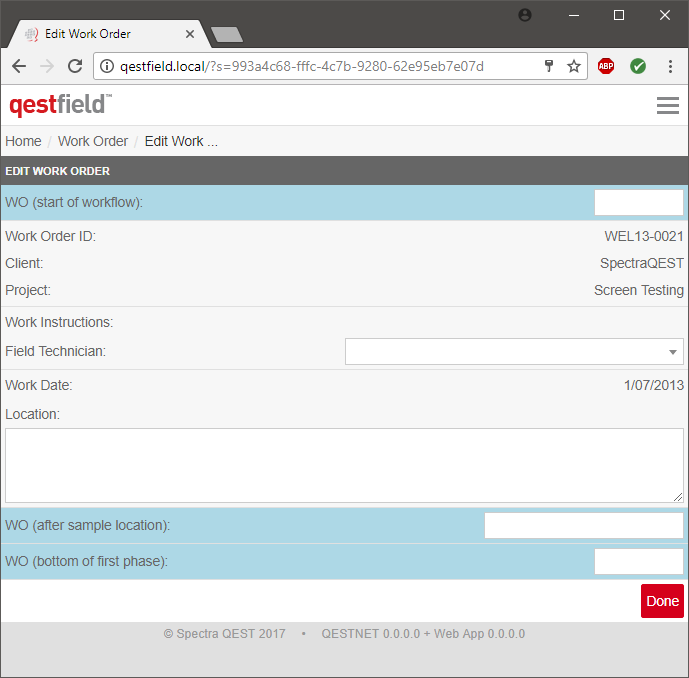Focus the WO (after sample location) field
The image size is (689, 678).
coord(583,526)
